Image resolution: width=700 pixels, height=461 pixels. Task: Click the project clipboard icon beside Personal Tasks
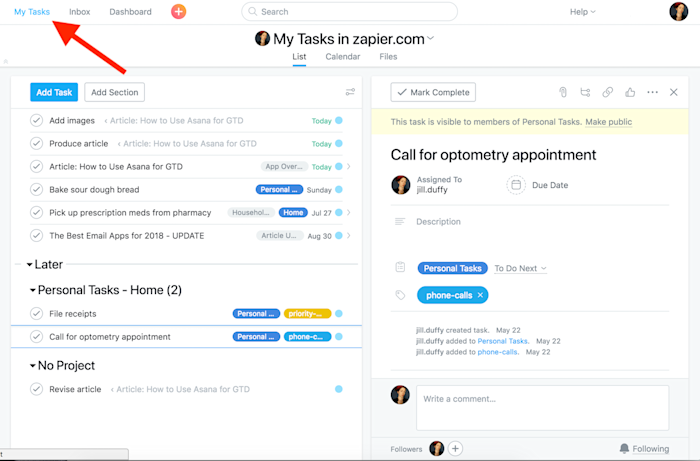(x=400, y=267)
